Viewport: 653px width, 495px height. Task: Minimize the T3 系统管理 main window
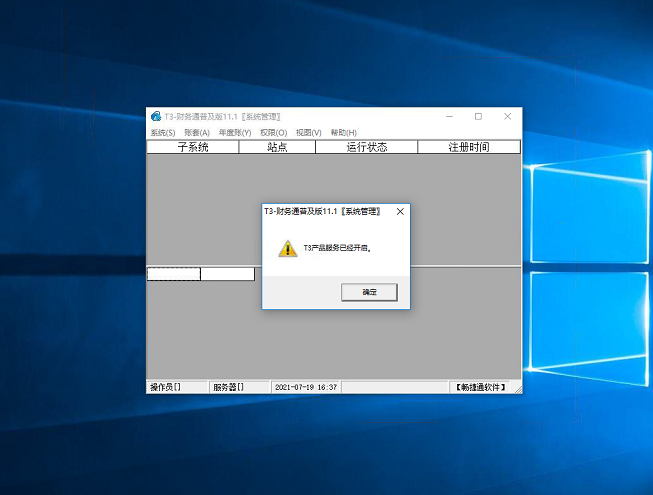point(449,117)
